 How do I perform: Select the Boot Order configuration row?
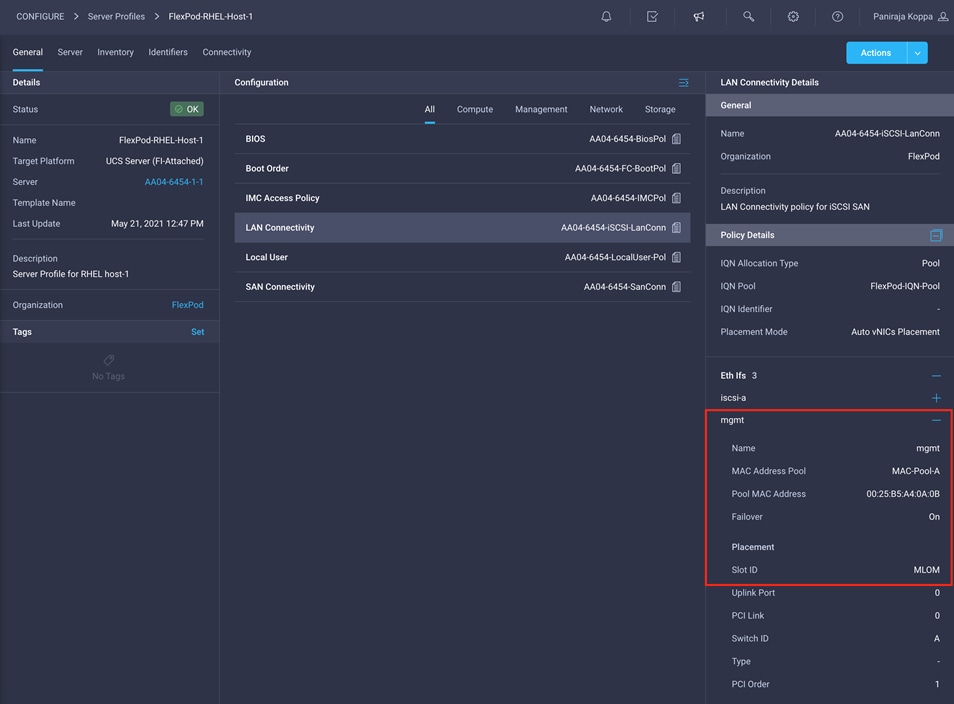(x=462, y=169)
